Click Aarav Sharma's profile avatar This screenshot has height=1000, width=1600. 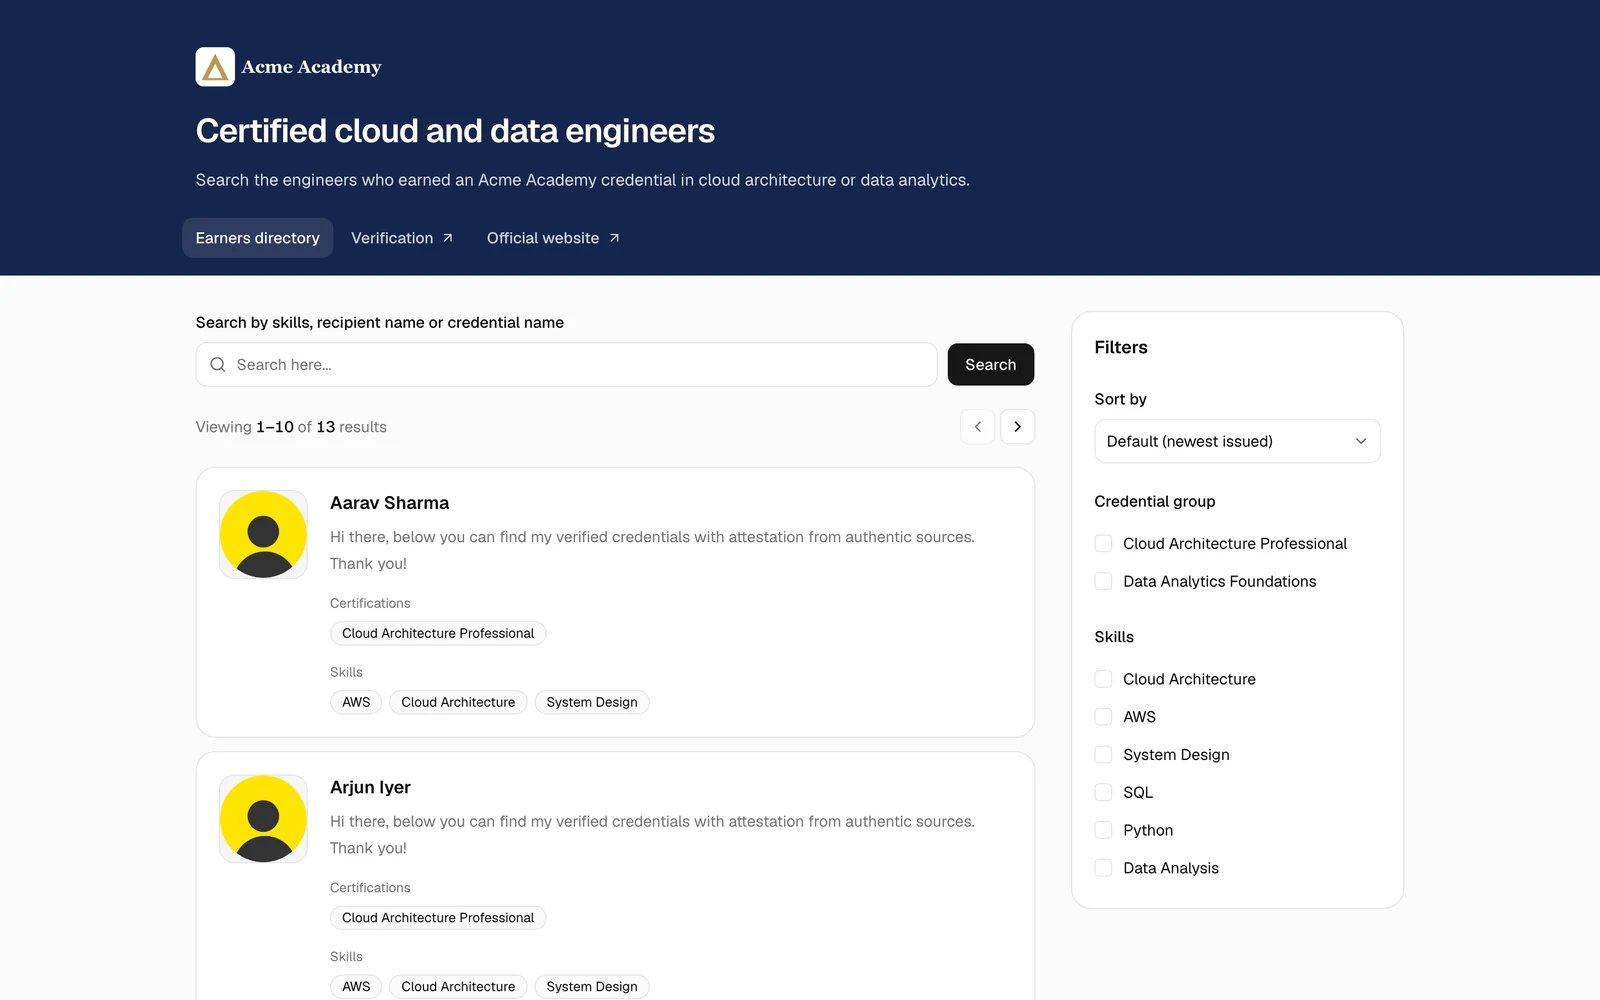[263, 534]
